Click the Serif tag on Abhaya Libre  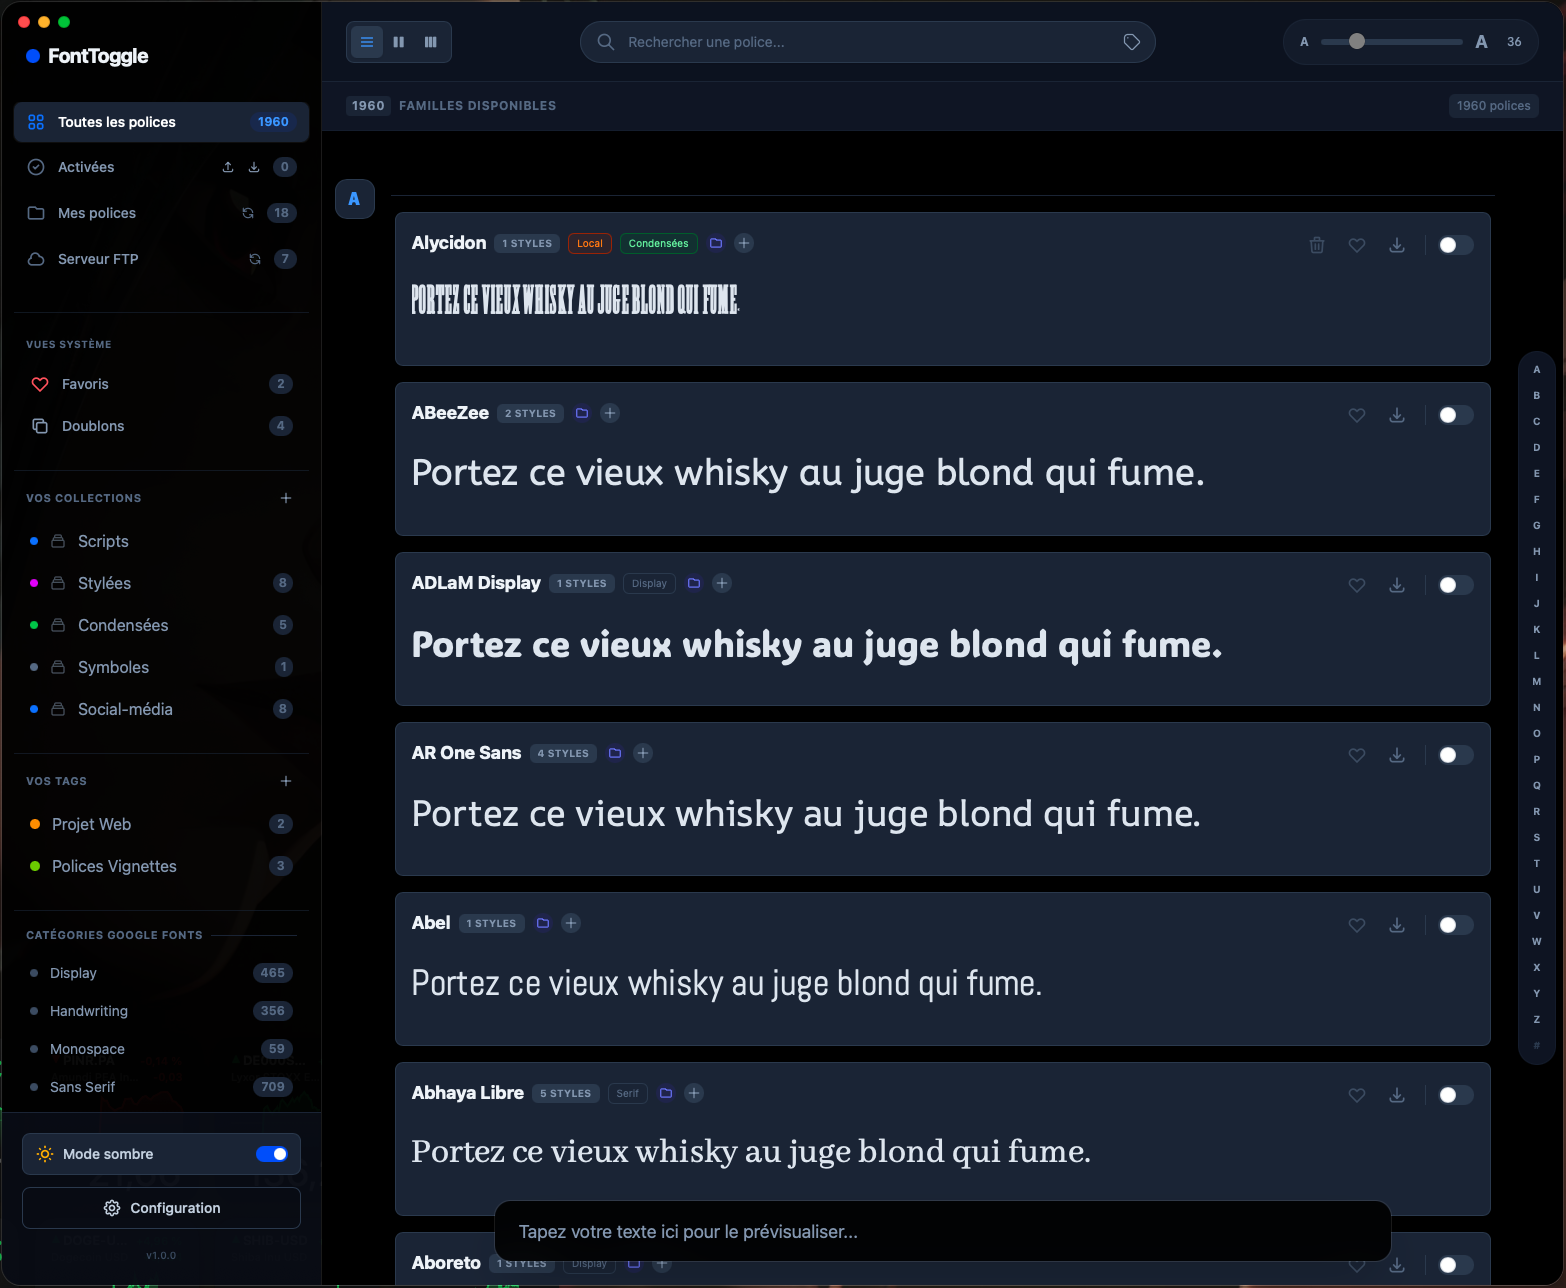(x=627, y=1093)
